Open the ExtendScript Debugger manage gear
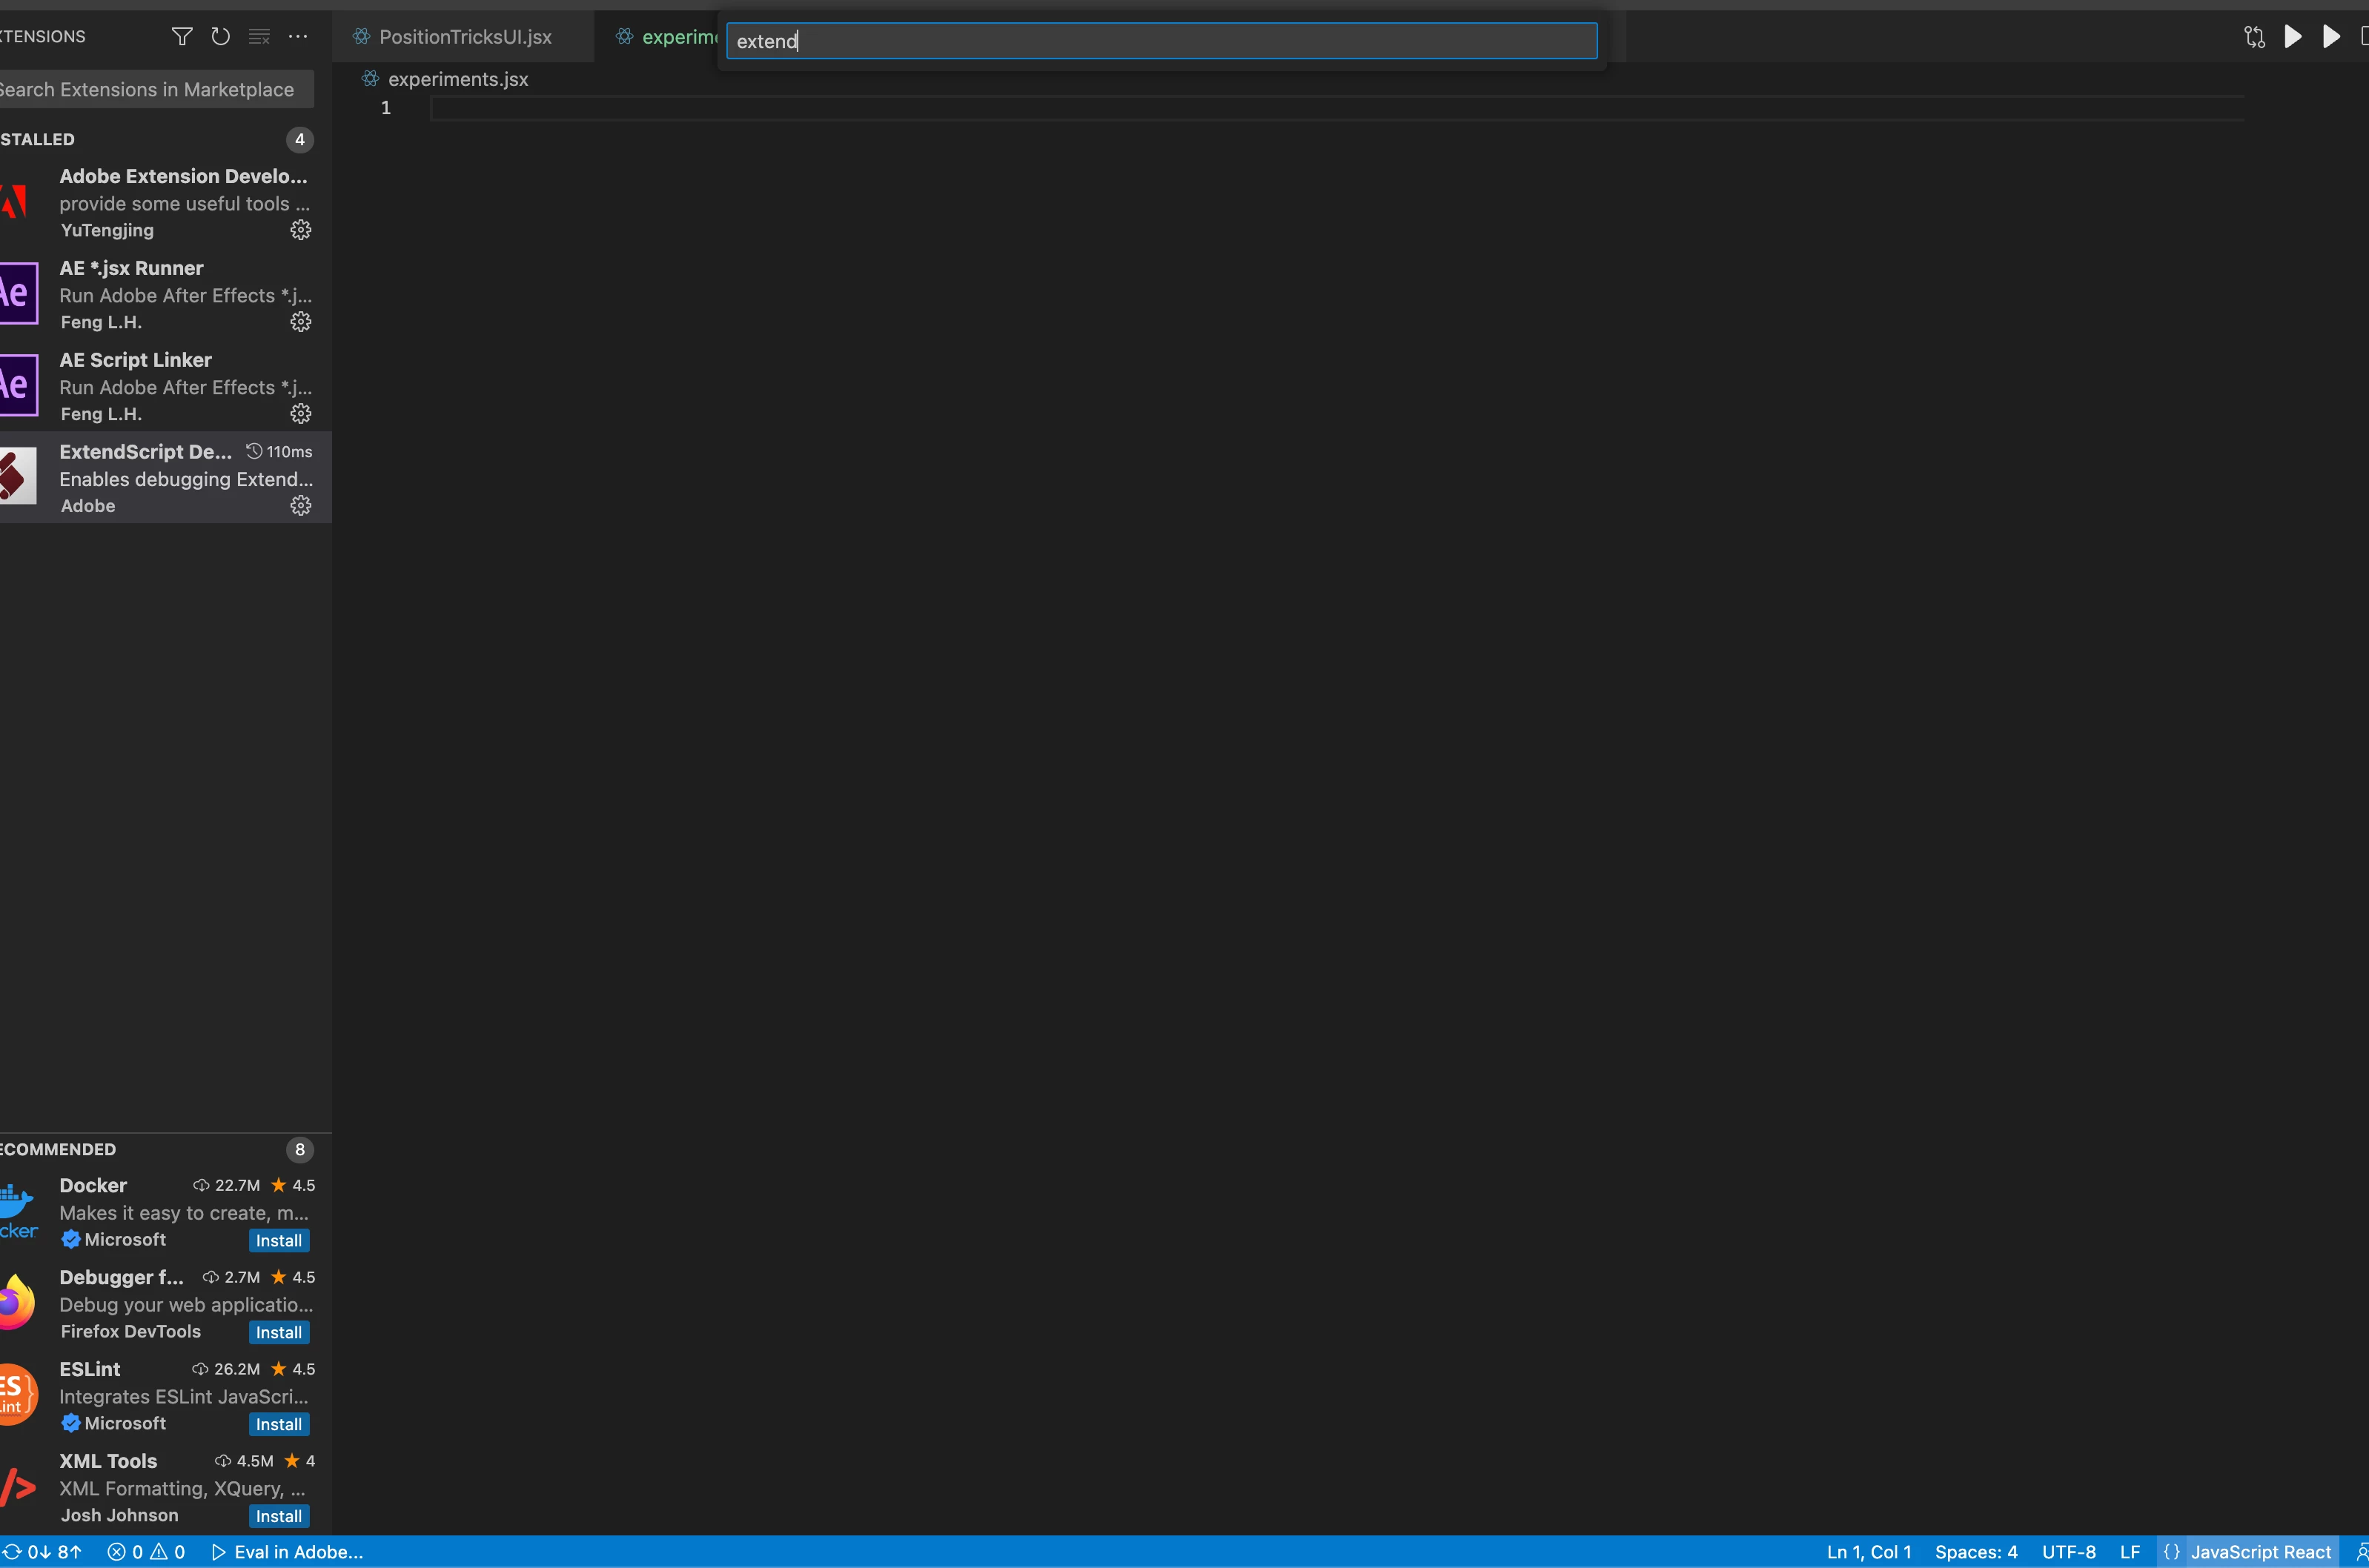2369x1568 pixels. pos(300,506)
